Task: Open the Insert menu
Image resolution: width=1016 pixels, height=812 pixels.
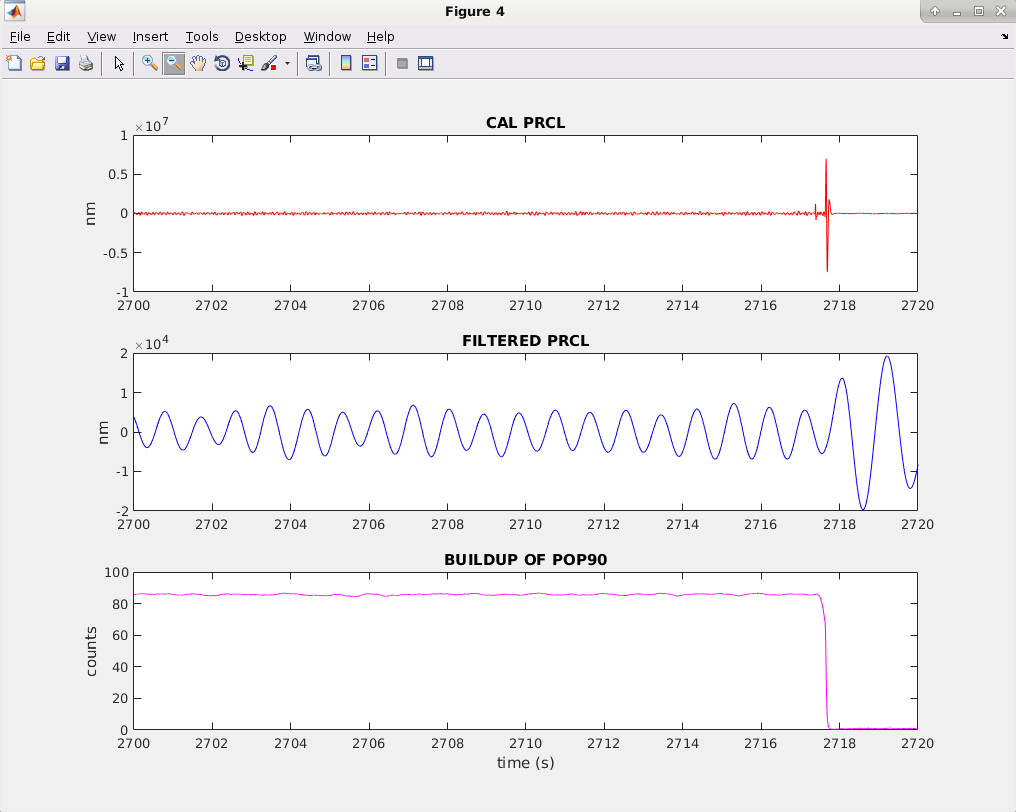Action: pos(150,37)
